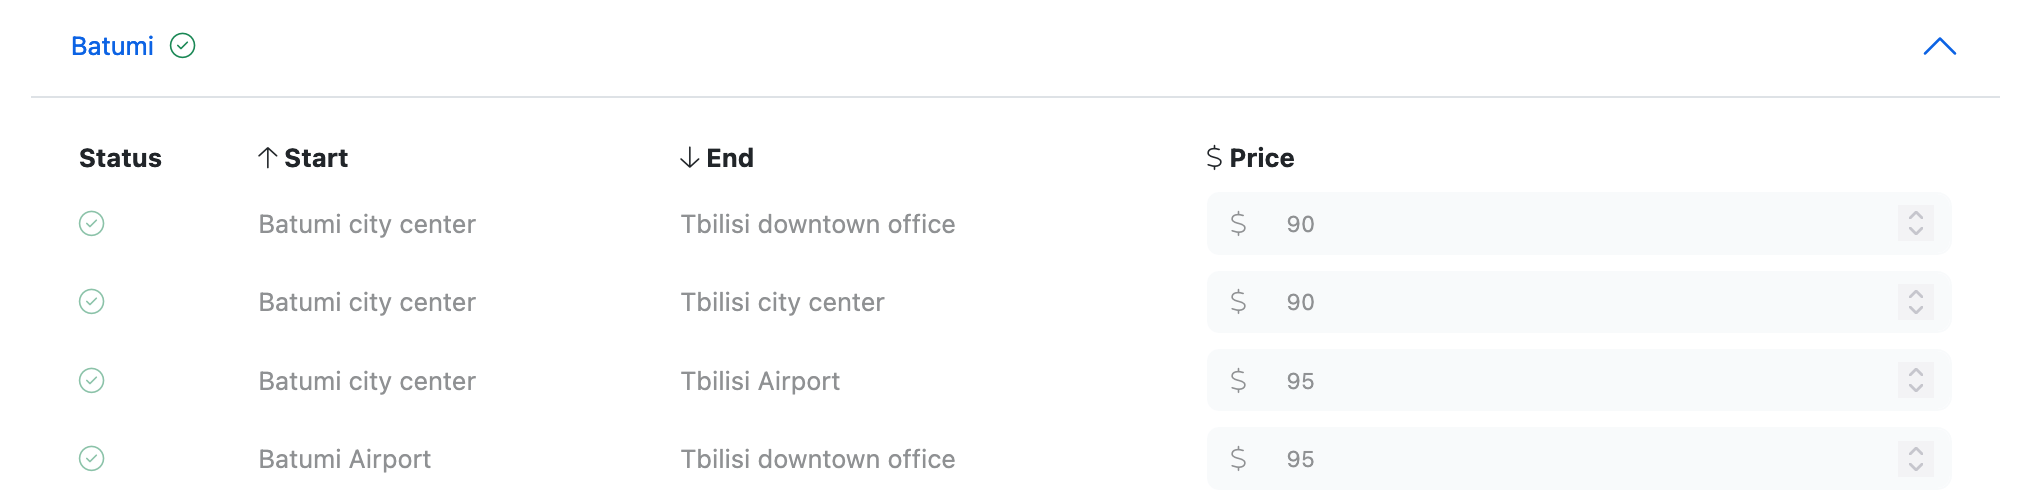Open the Batumi section link

(112, 46)
